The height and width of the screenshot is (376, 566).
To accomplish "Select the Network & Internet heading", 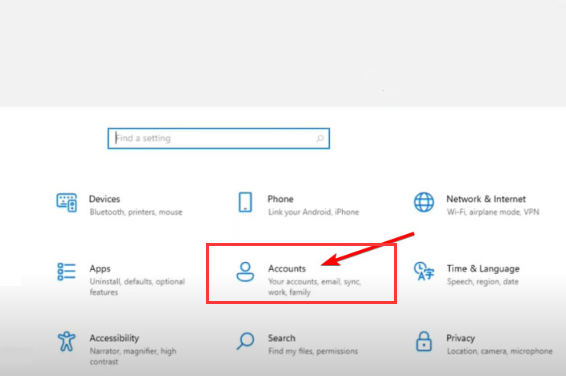I will 486,199.
